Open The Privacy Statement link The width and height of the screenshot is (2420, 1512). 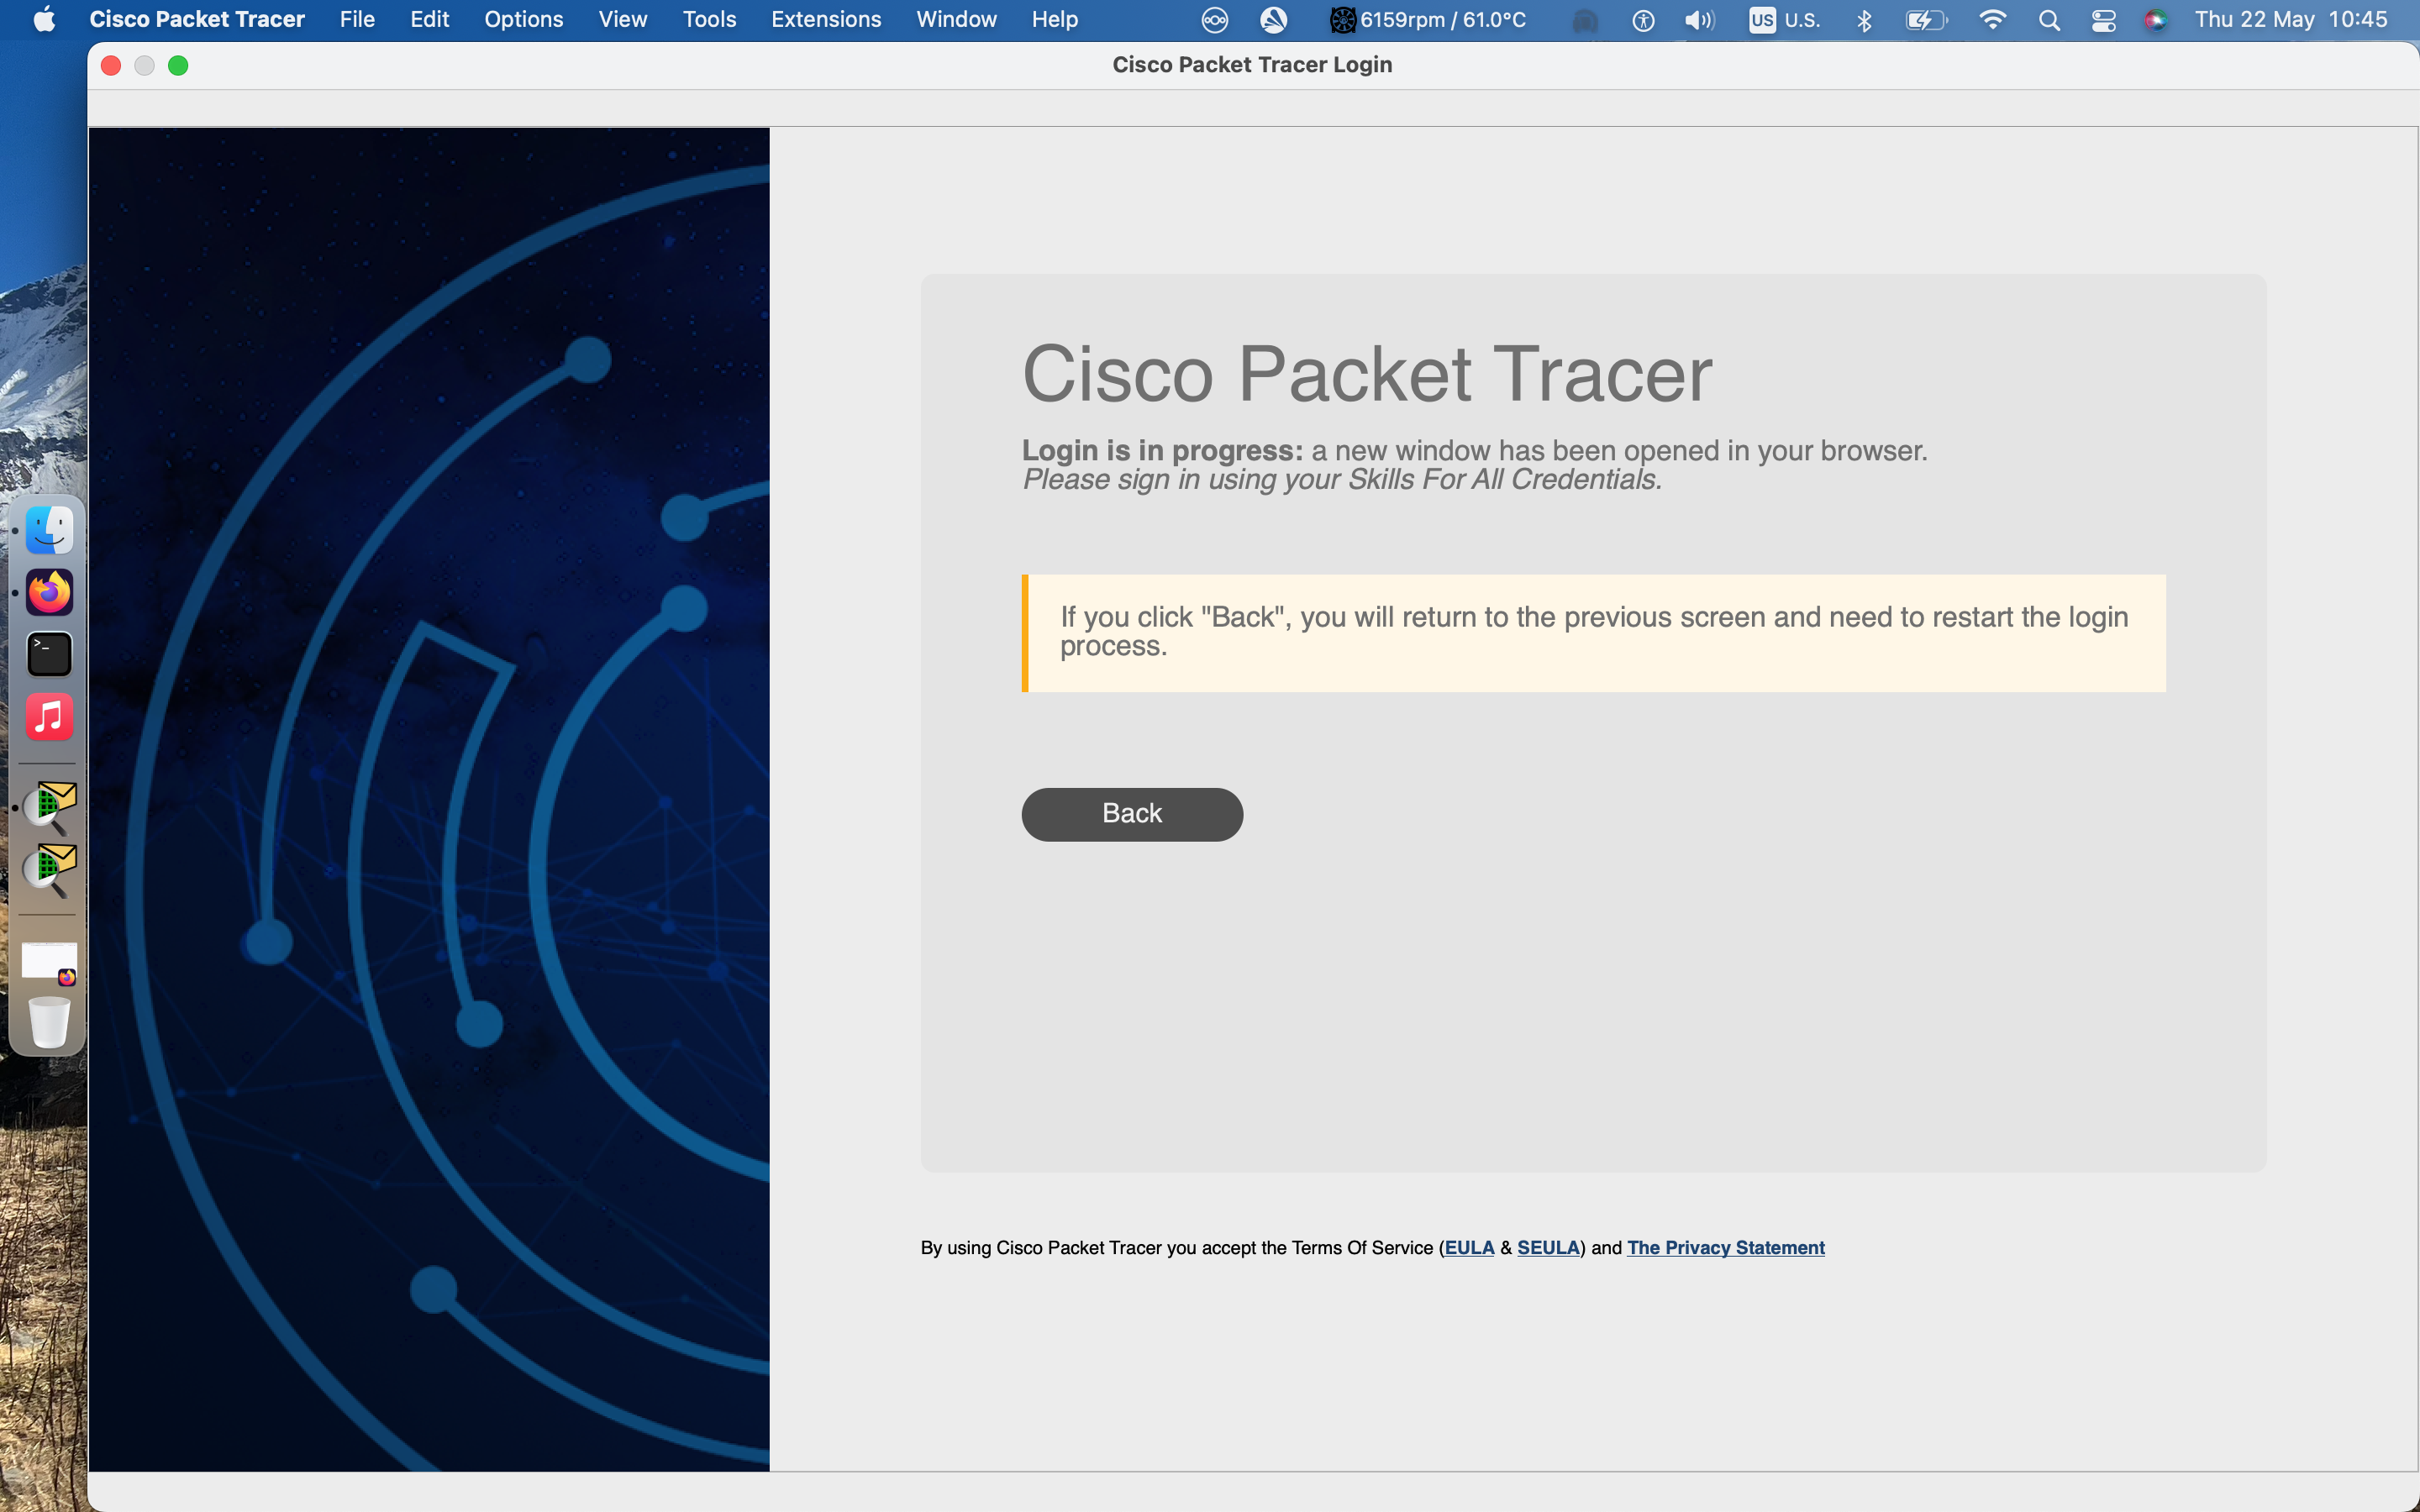[x=1725, y=1247]
